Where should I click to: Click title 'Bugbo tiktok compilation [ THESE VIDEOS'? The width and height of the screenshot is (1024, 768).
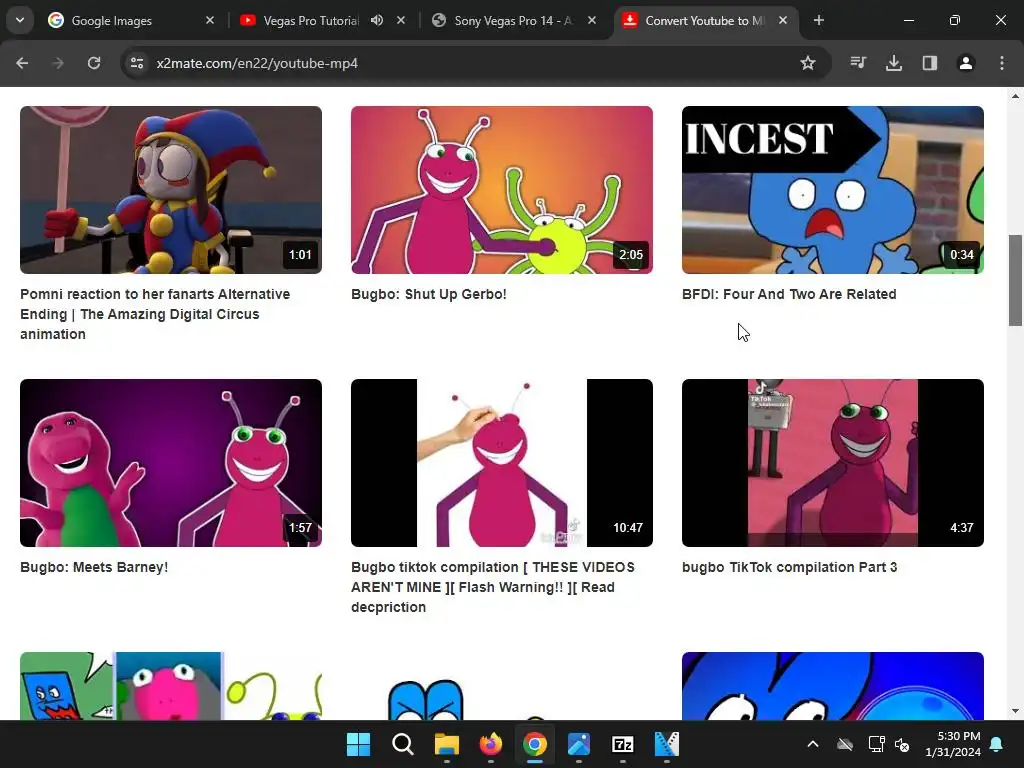tap(492, 567)
